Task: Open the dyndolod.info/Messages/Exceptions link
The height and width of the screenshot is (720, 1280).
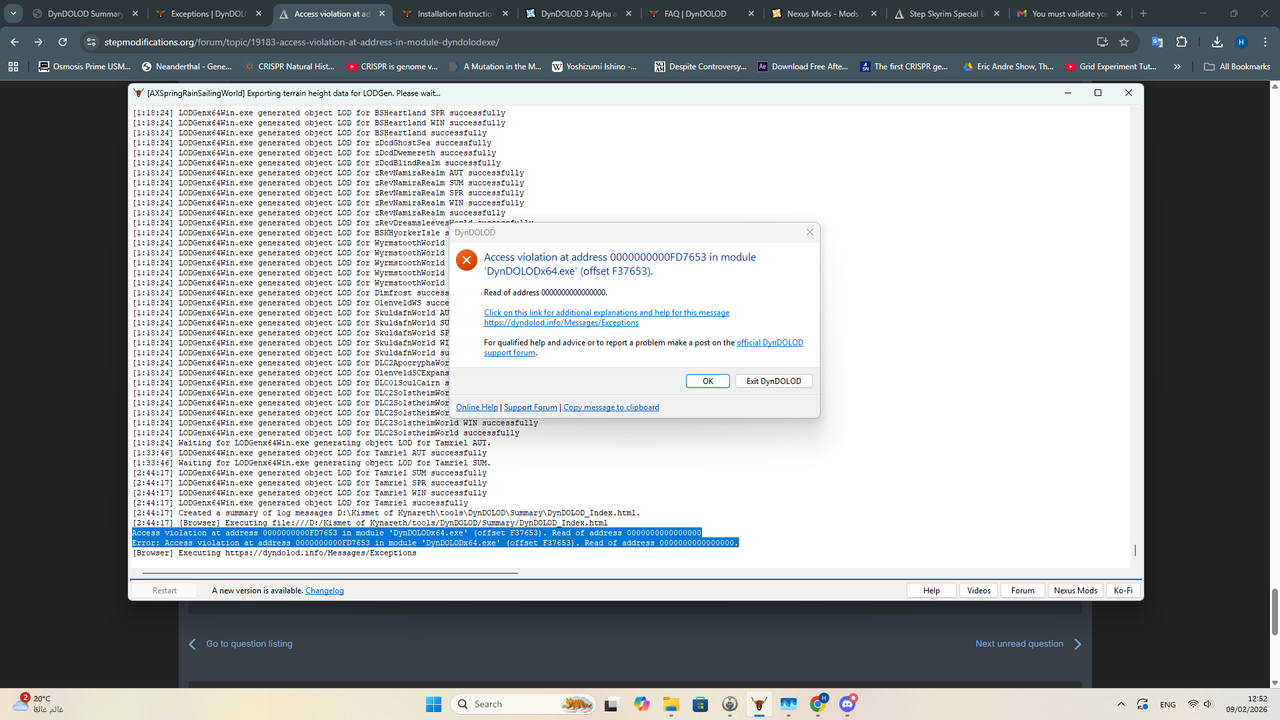Action: pyautogui.click(x=561, y=323)
